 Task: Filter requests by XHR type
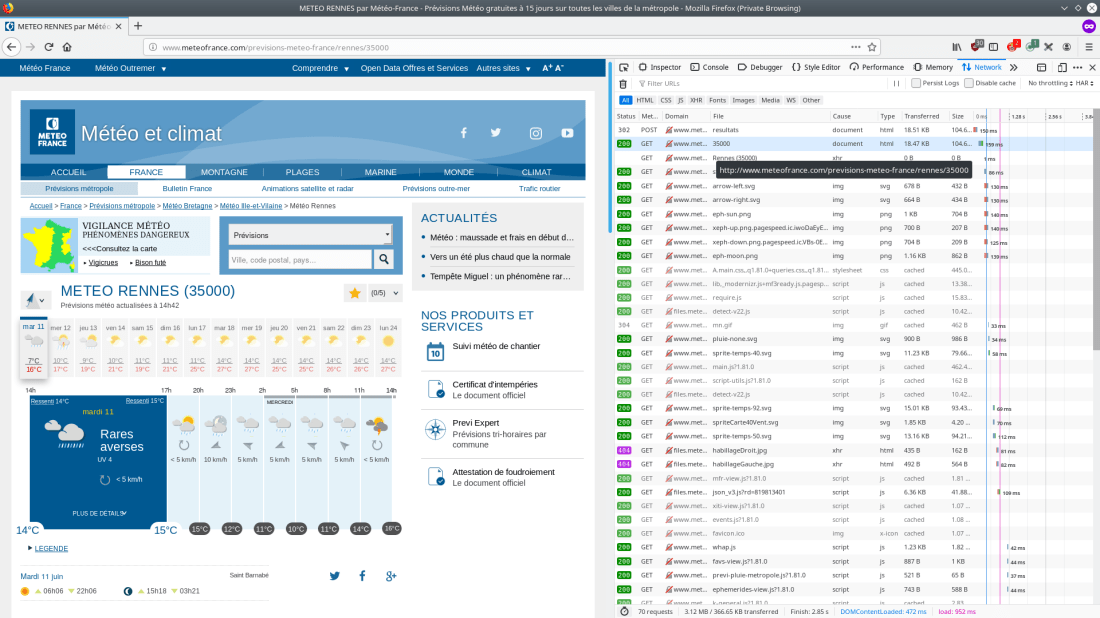coord(696,100)
